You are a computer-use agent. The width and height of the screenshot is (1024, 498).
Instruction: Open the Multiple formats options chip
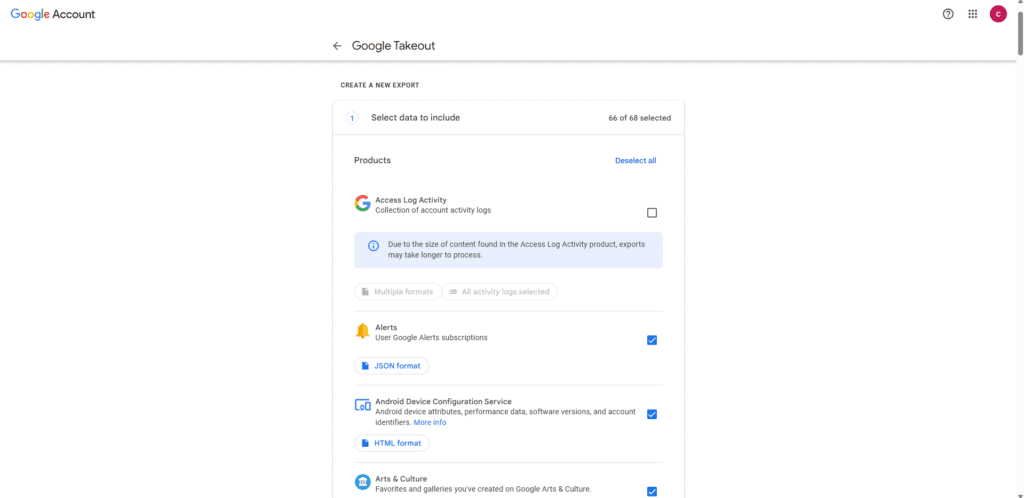(x=397, y=292)
